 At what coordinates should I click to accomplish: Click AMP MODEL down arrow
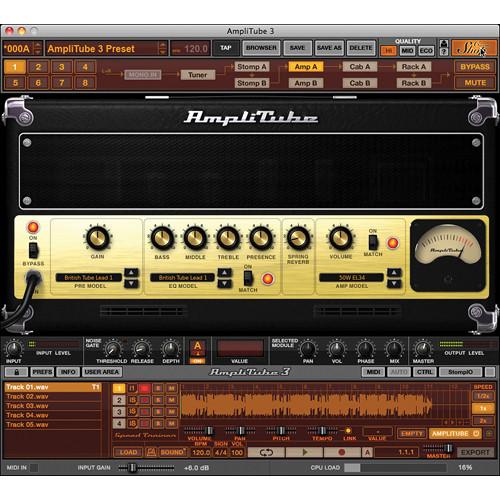(394, 284)
